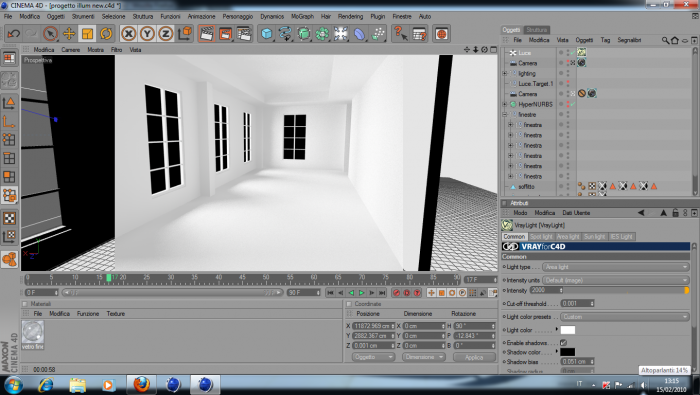Toggle visibility dots of soffitto object
Screen dimensions: 700x395
pyautogui.click(x=568, y=187)
